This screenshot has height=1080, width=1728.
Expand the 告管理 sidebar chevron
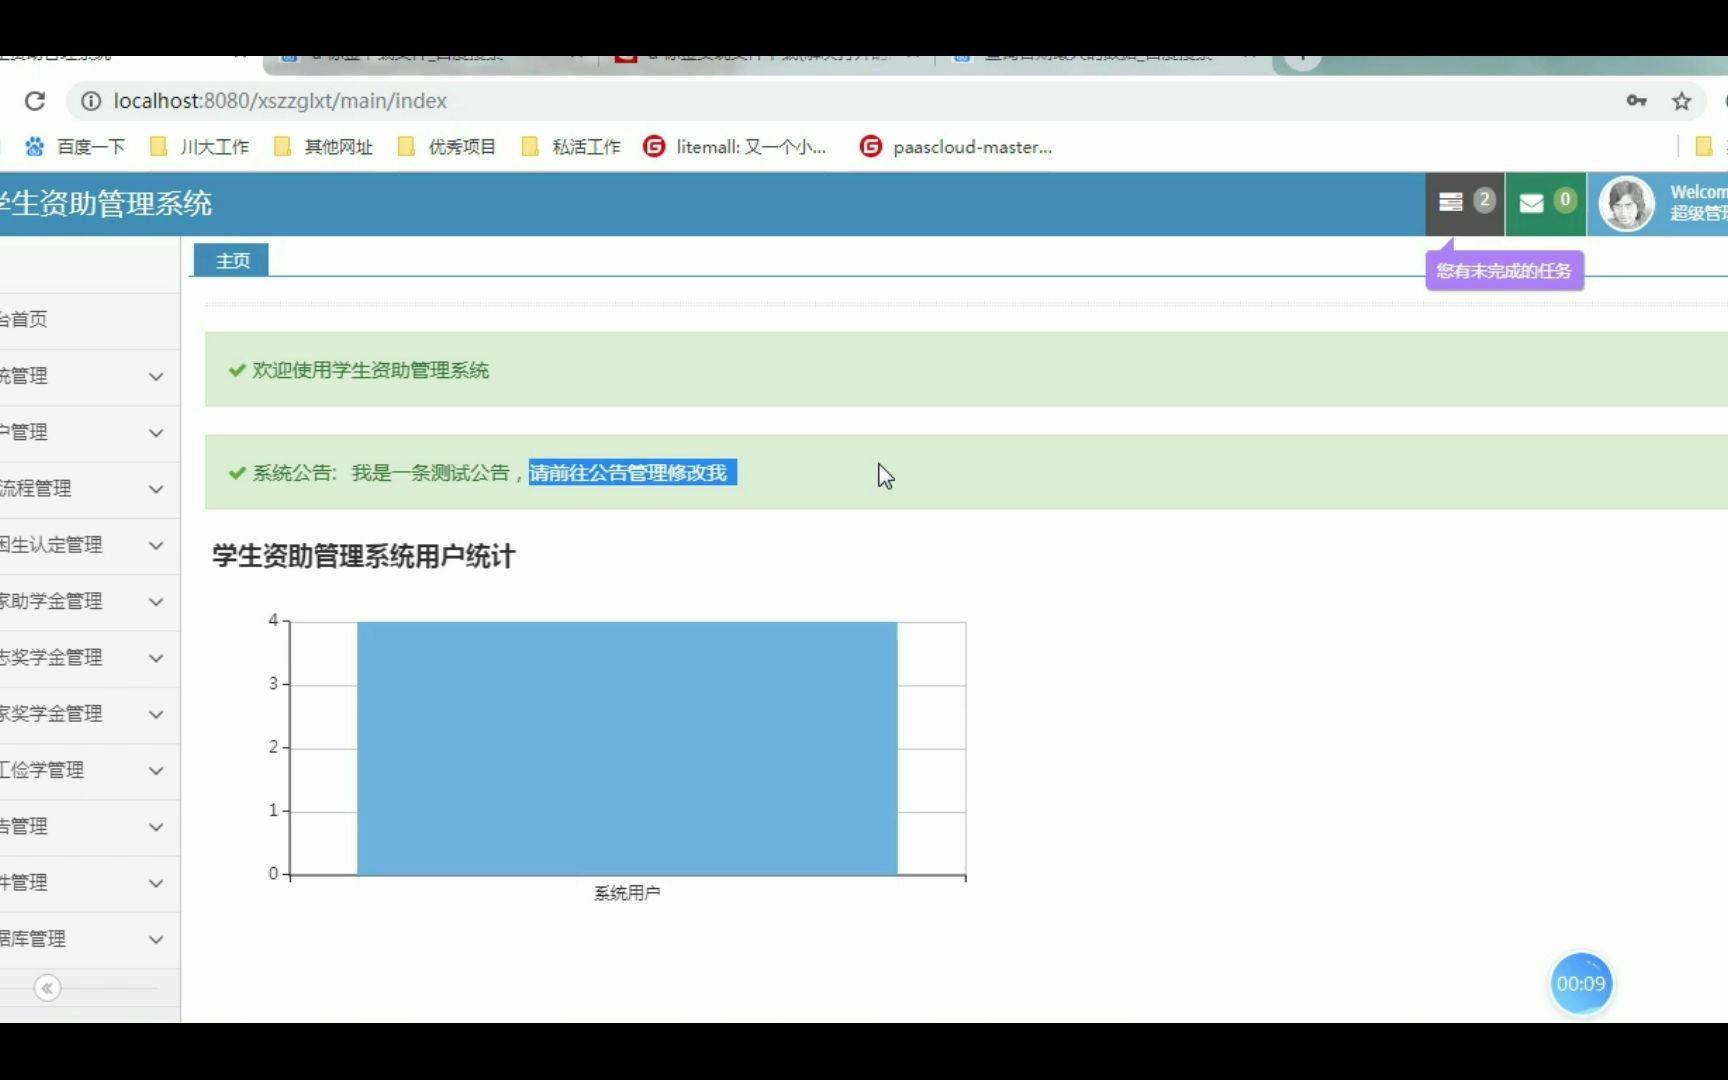click(x=156, y=827)
